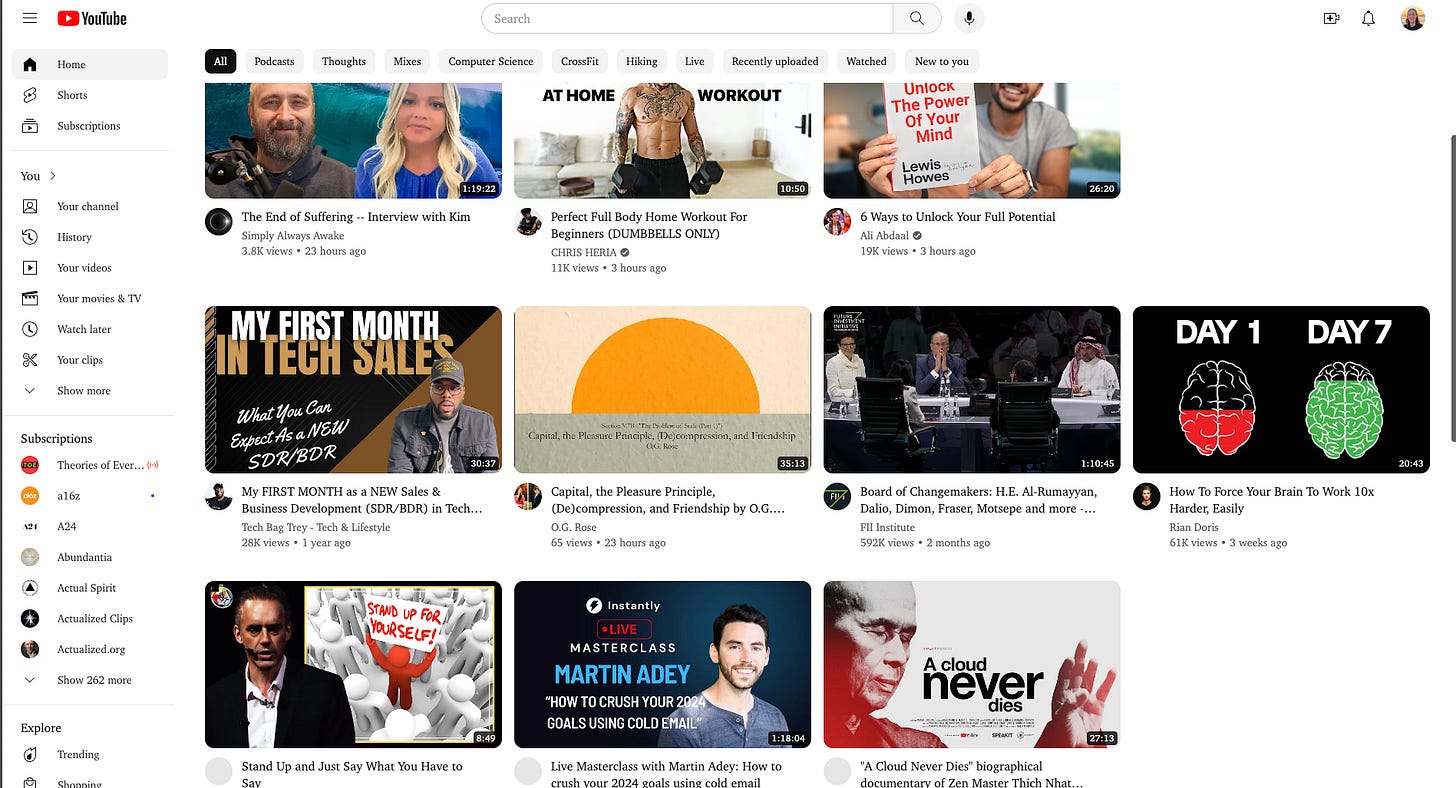Open the O.G. Rose channel link
Image resolution: width=1456 pixels, height=788 pixels.
click(x=574, y=527)
